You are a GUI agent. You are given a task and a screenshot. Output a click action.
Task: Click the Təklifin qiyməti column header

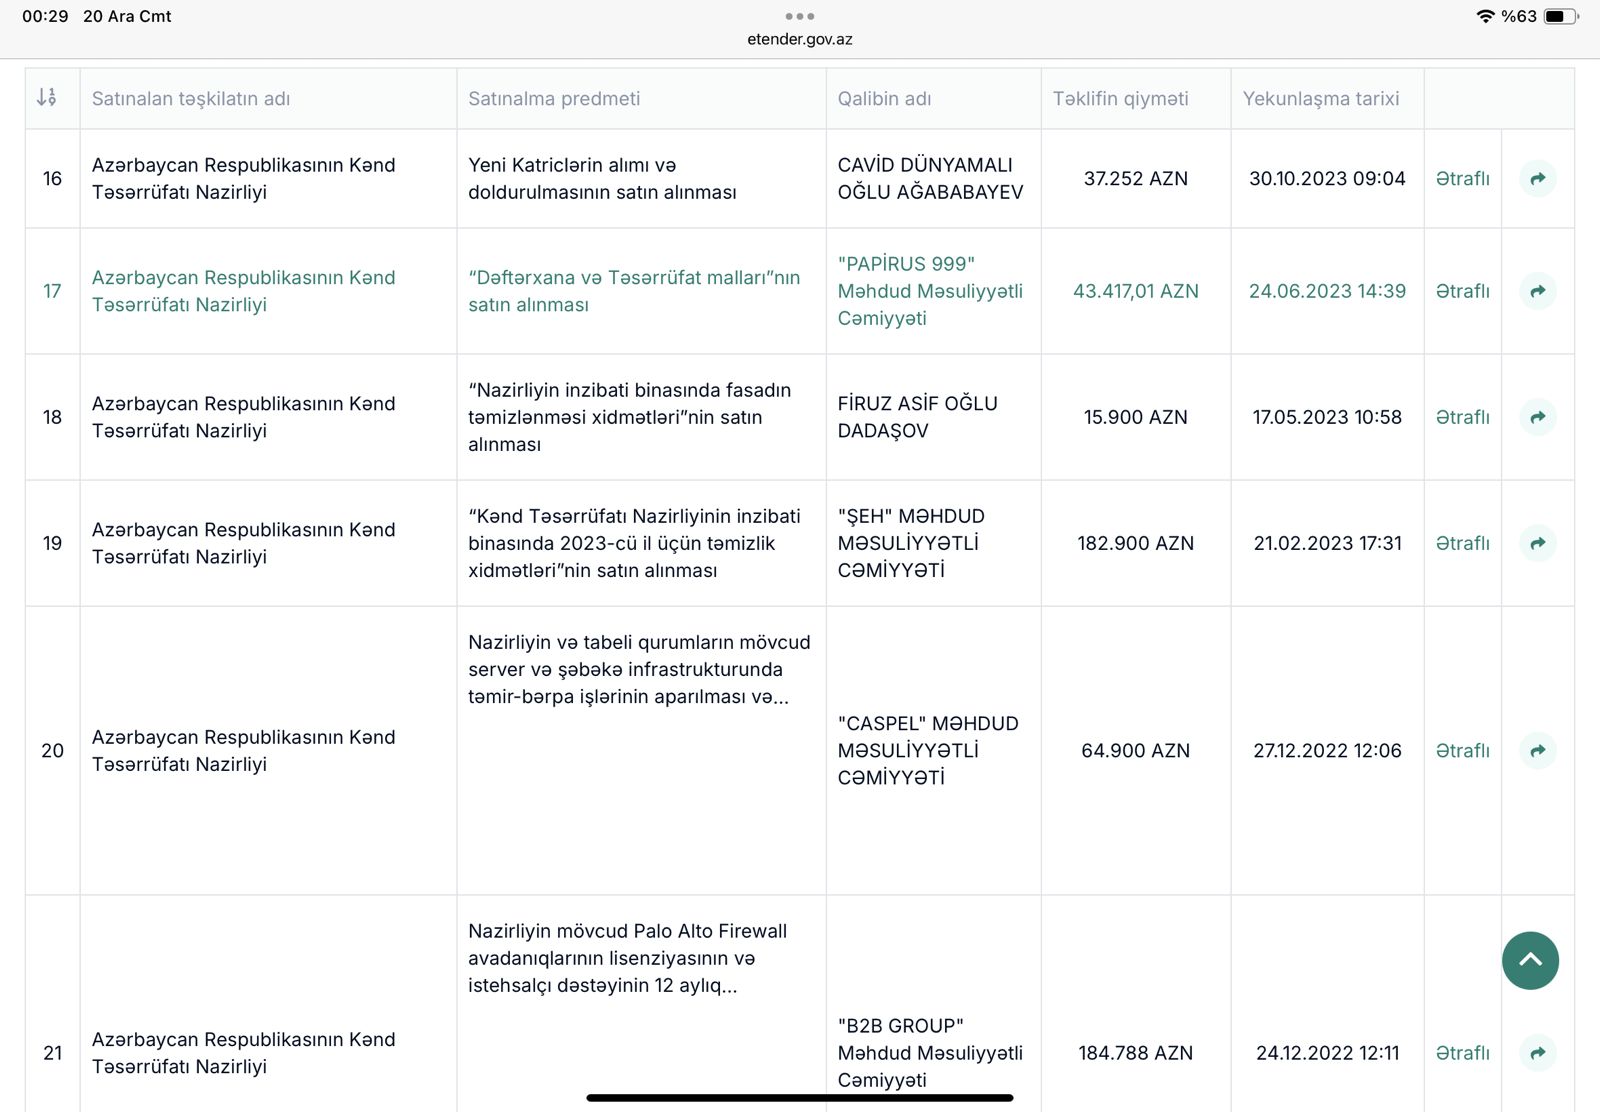point(1120,98)
